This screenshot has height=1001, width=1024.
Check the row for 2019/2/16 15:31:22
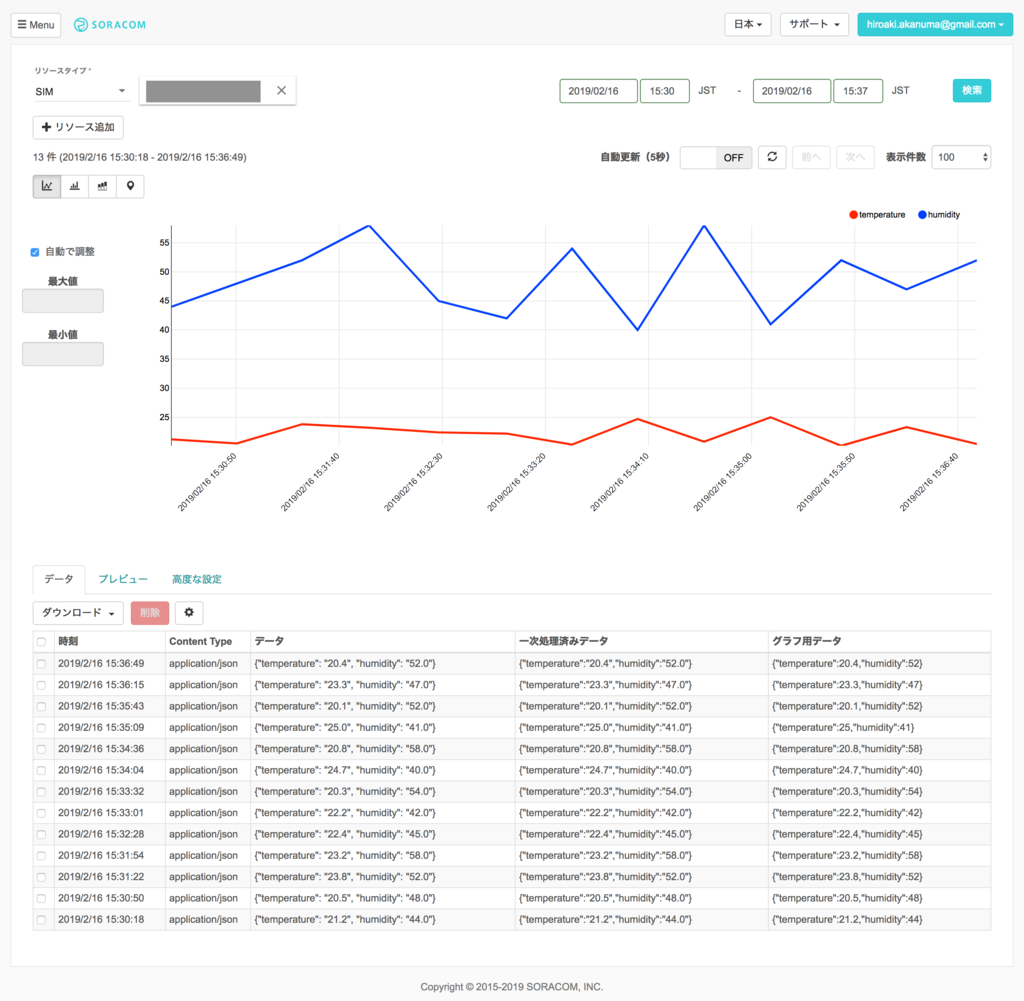coord(42,877)
